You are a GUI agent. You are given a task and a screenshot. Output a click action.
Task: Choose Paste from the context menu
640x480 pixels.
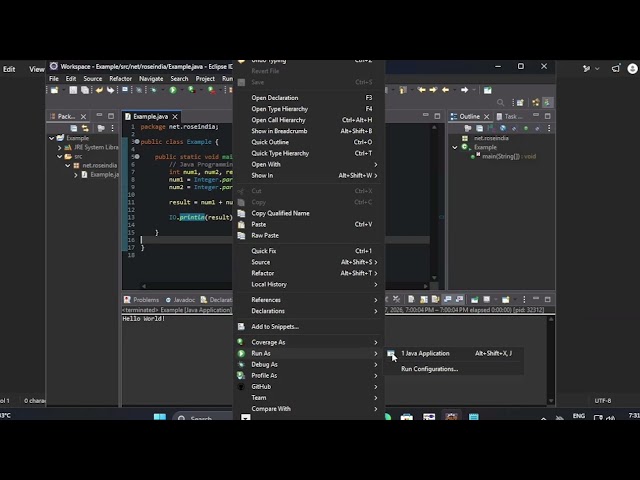coord(308,224)
